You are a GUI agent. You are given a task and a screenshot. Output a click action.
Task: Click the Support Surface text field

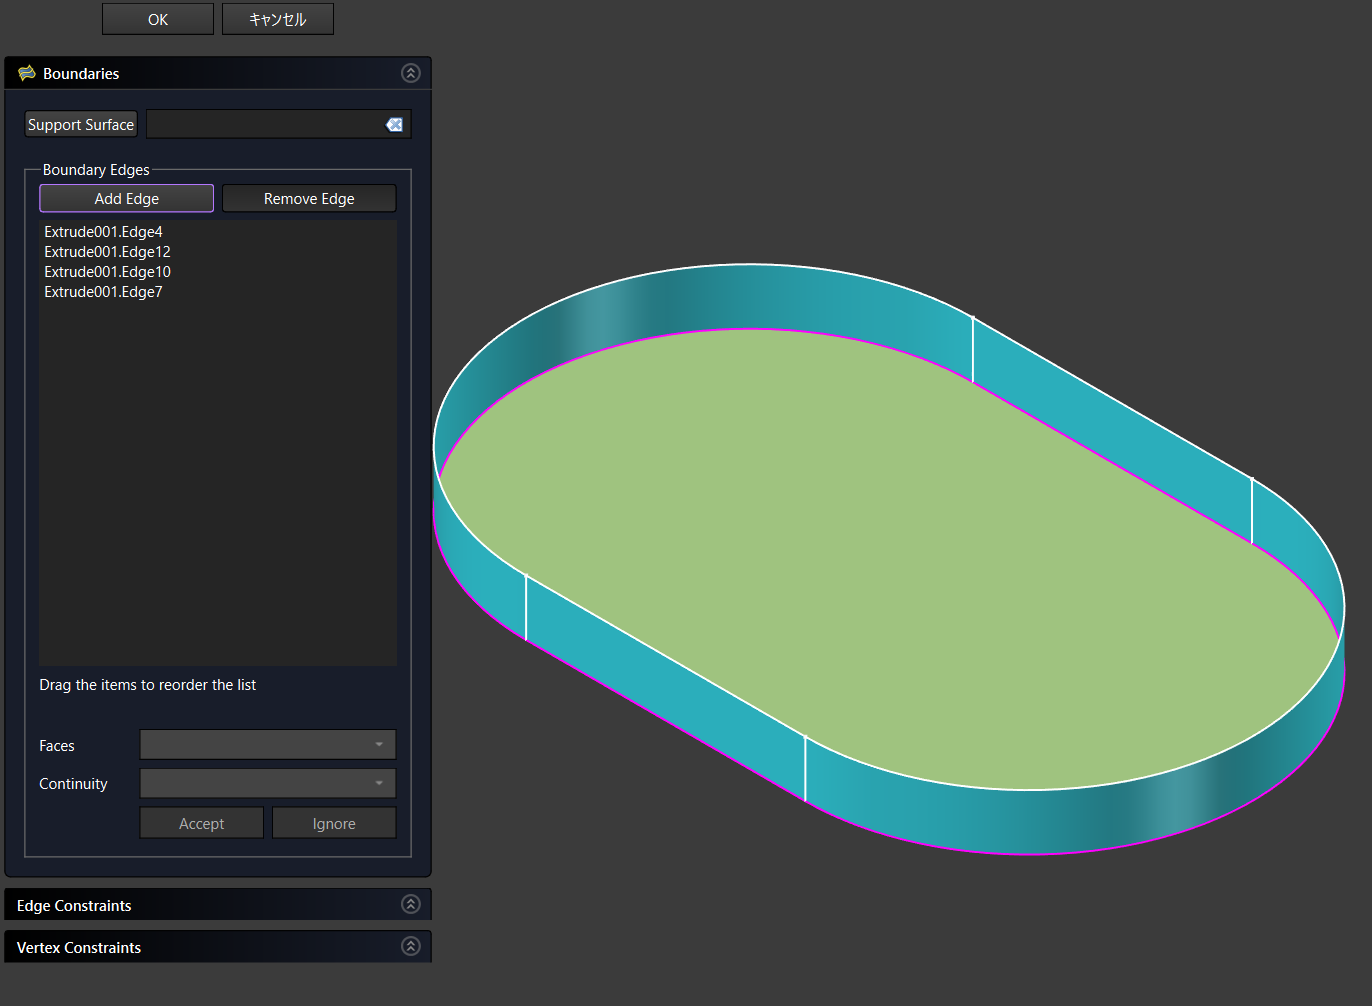[x=264, y=124]
